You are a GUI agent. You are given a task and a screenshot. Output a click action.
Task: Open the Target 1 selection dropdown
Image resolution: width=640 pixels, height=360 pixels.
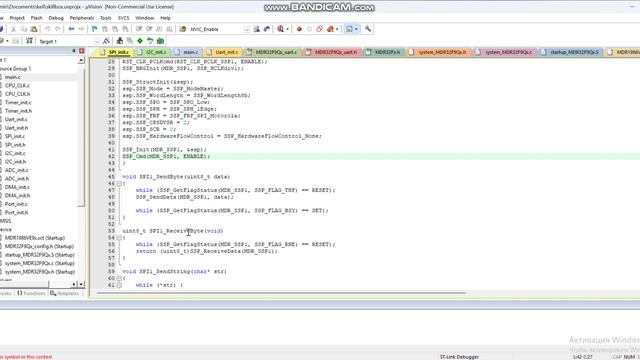(97, 41)
